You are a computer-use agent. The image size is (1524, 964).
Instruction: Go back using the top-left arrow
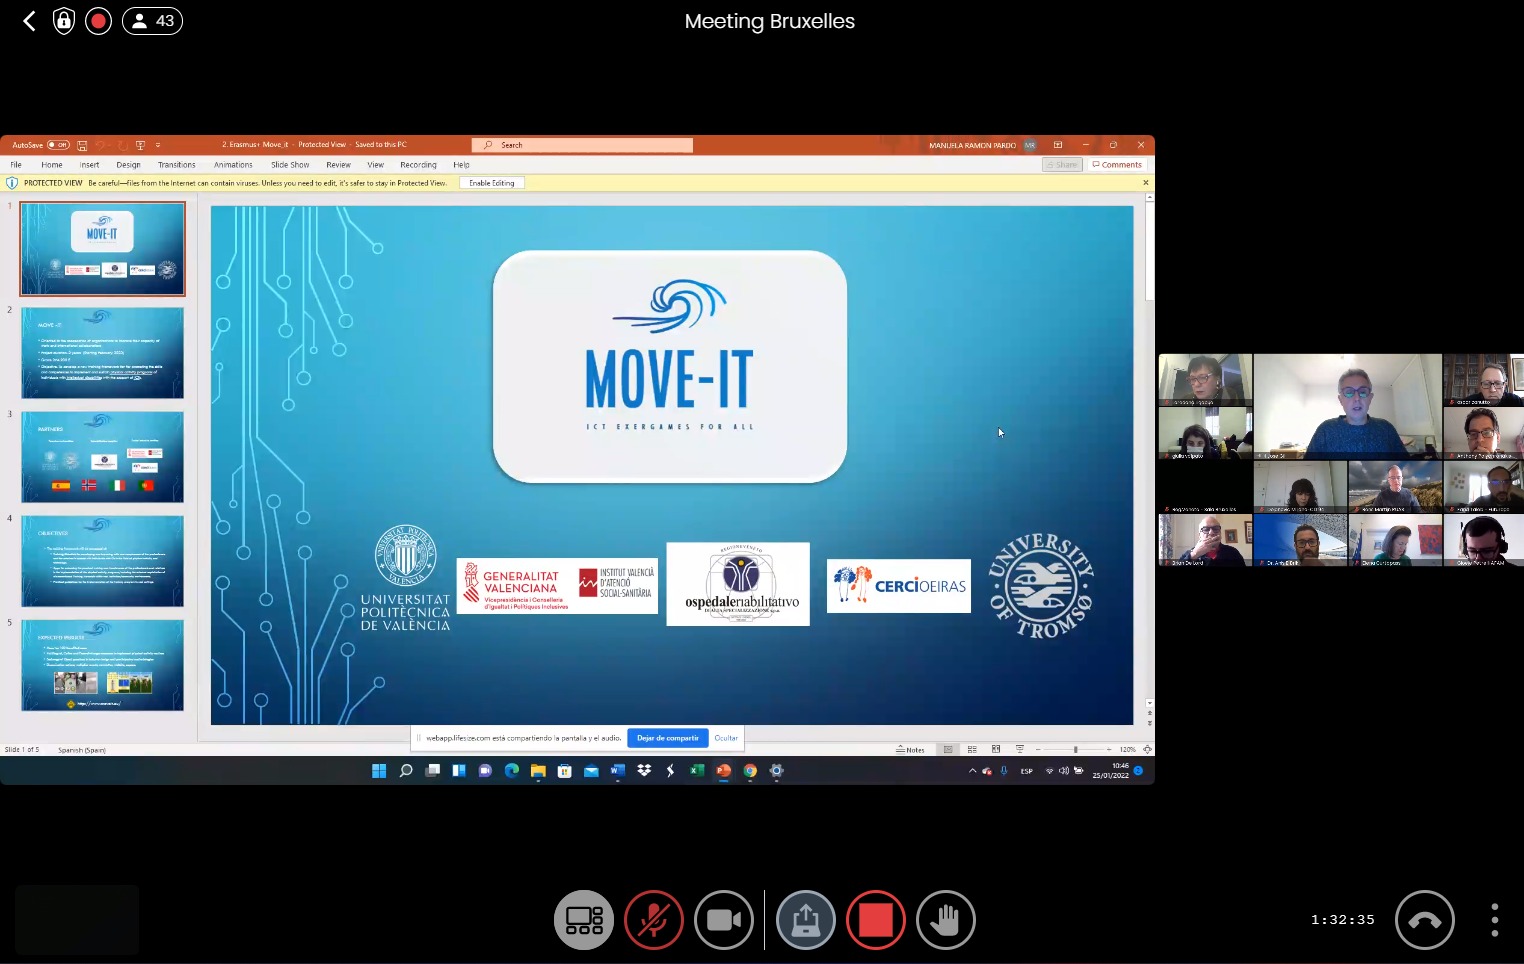click(29, 21)
